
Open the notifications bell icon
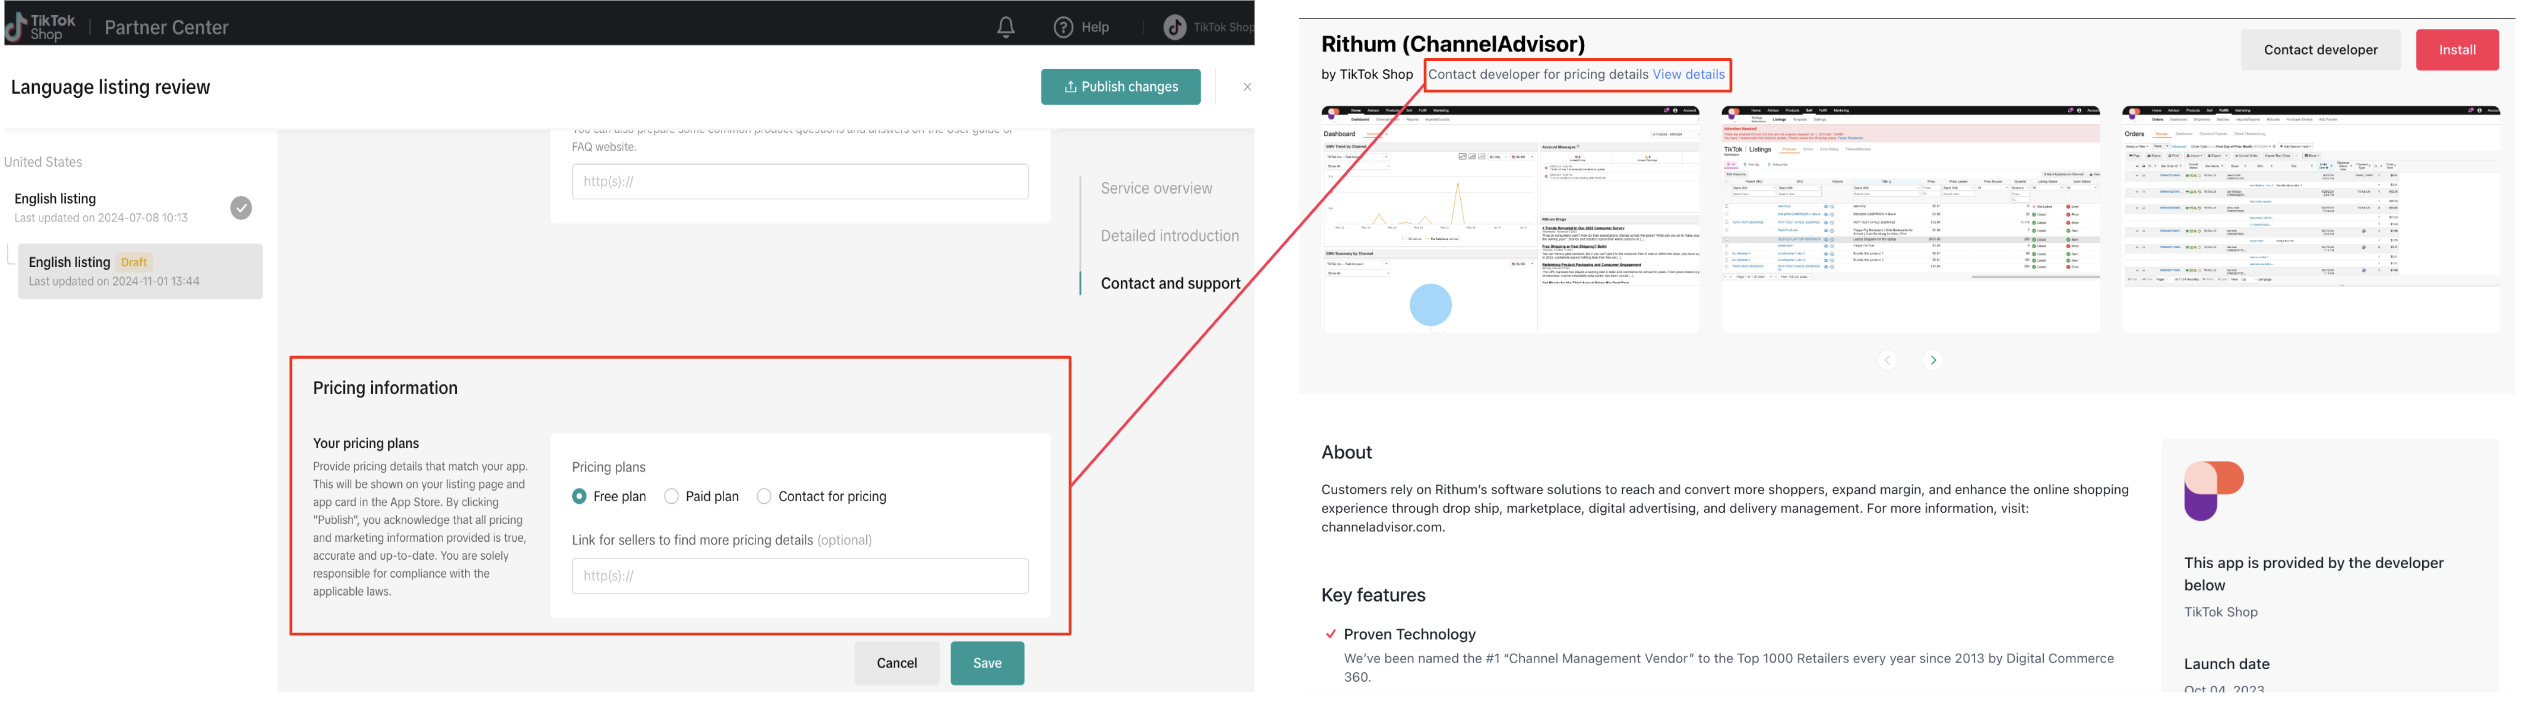[x=1006, y=27]
